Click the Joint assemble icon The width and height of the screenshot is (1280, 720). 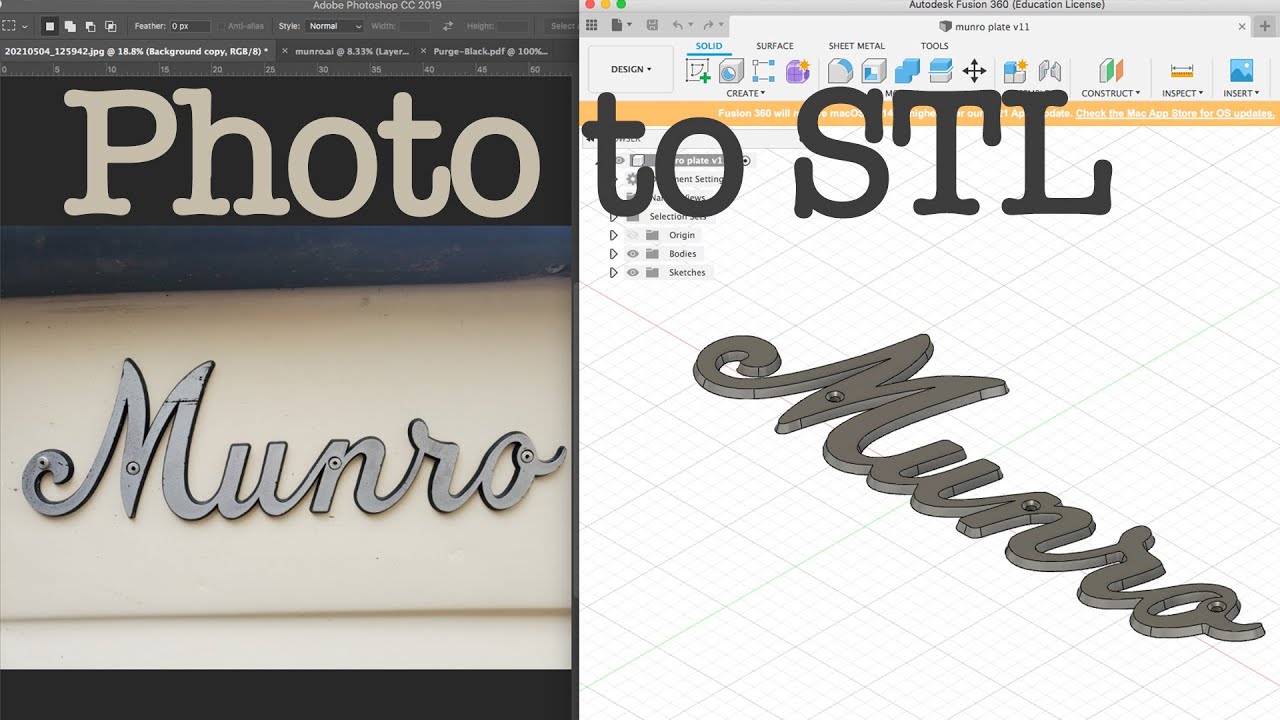[1049, 71]
